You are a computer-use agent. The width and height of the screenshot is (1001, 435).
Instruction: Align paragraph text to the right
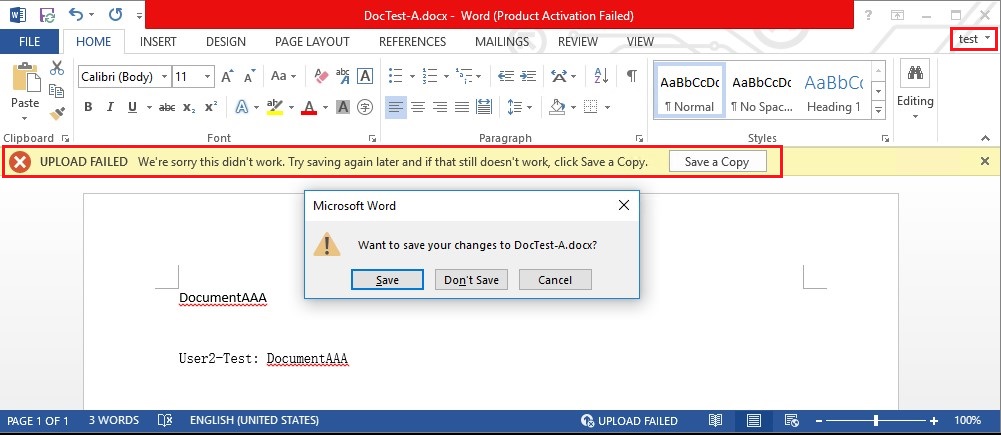pyautogui.click(x=440, y=107)
